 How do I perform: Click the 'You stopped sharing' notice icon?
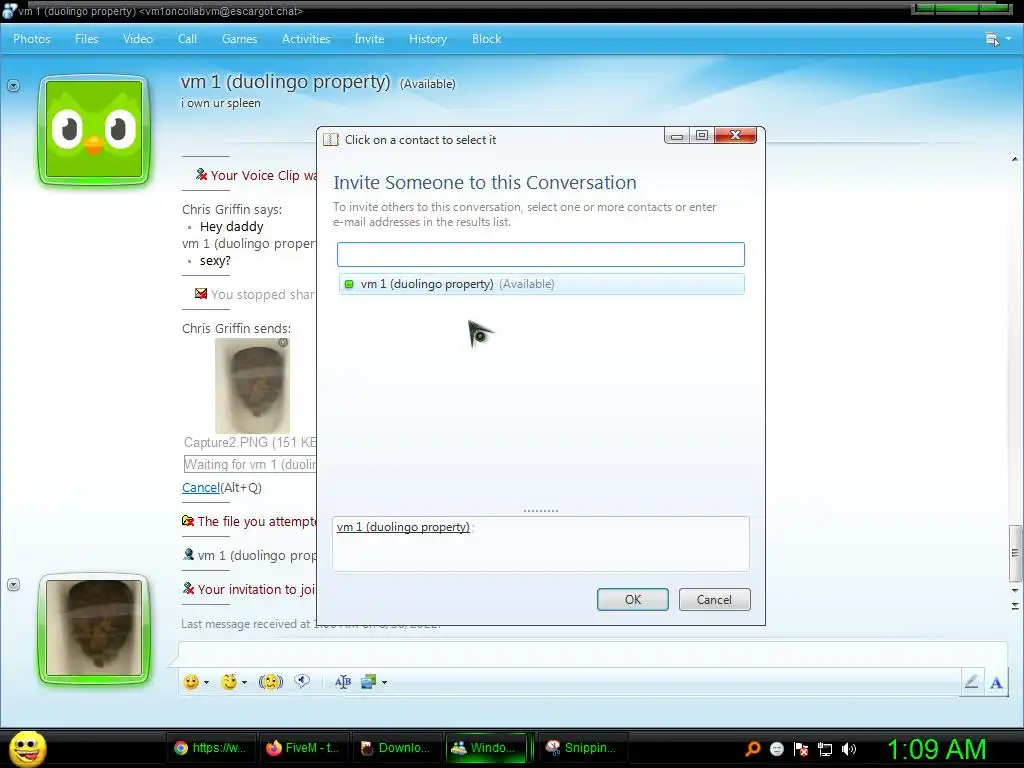[201, 294]
